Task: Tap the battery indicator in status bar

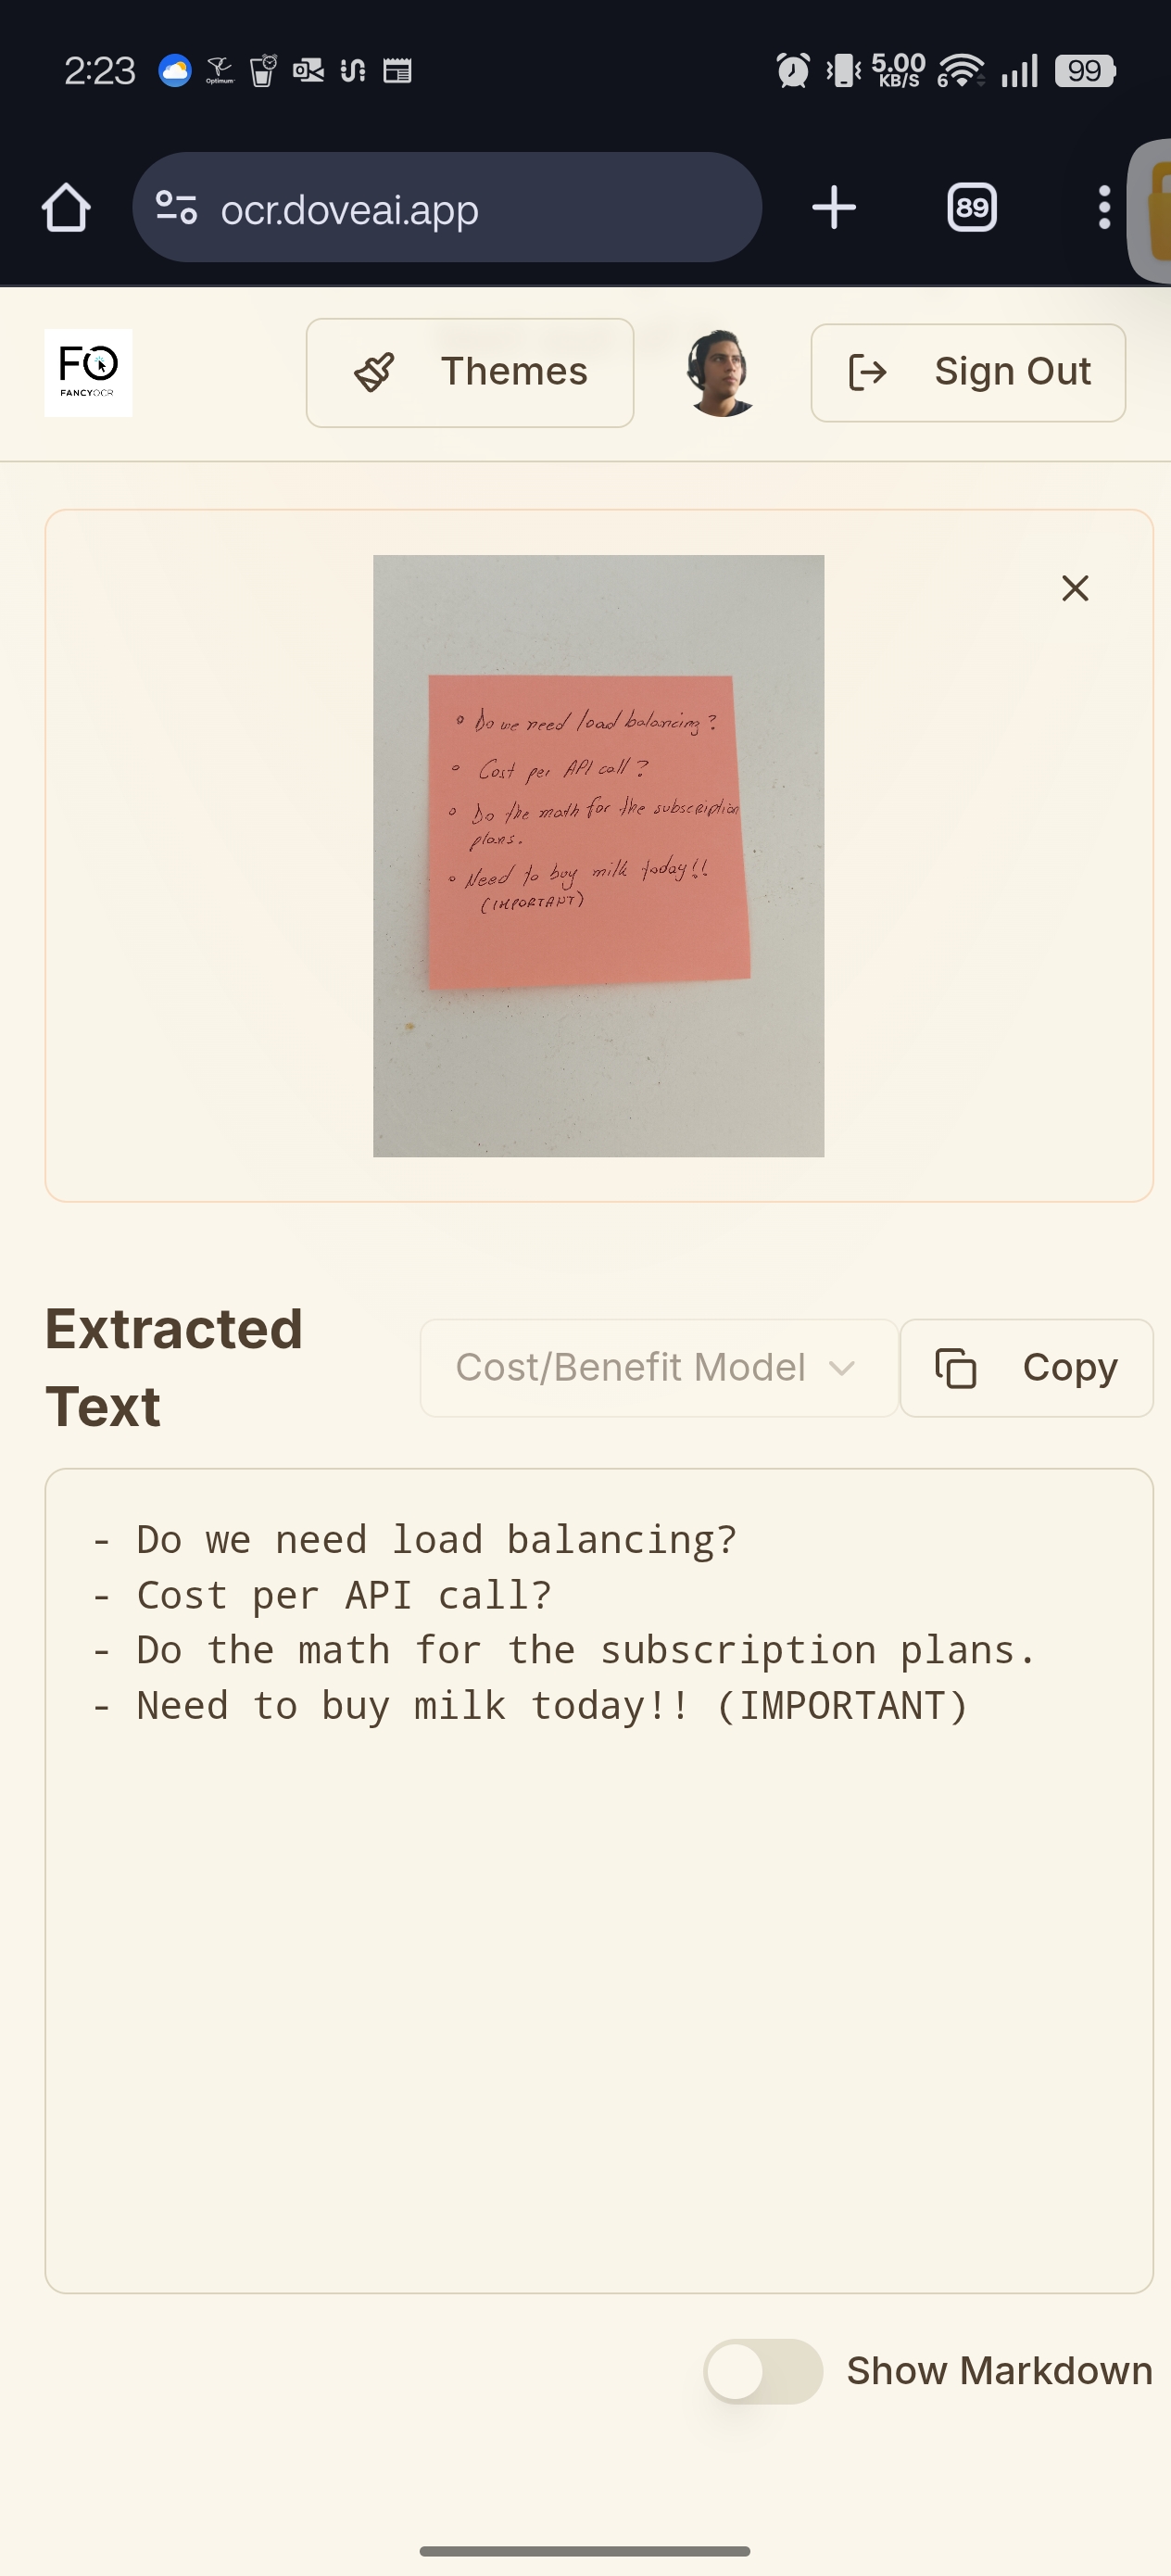Action: click(x=1085, y=71)
